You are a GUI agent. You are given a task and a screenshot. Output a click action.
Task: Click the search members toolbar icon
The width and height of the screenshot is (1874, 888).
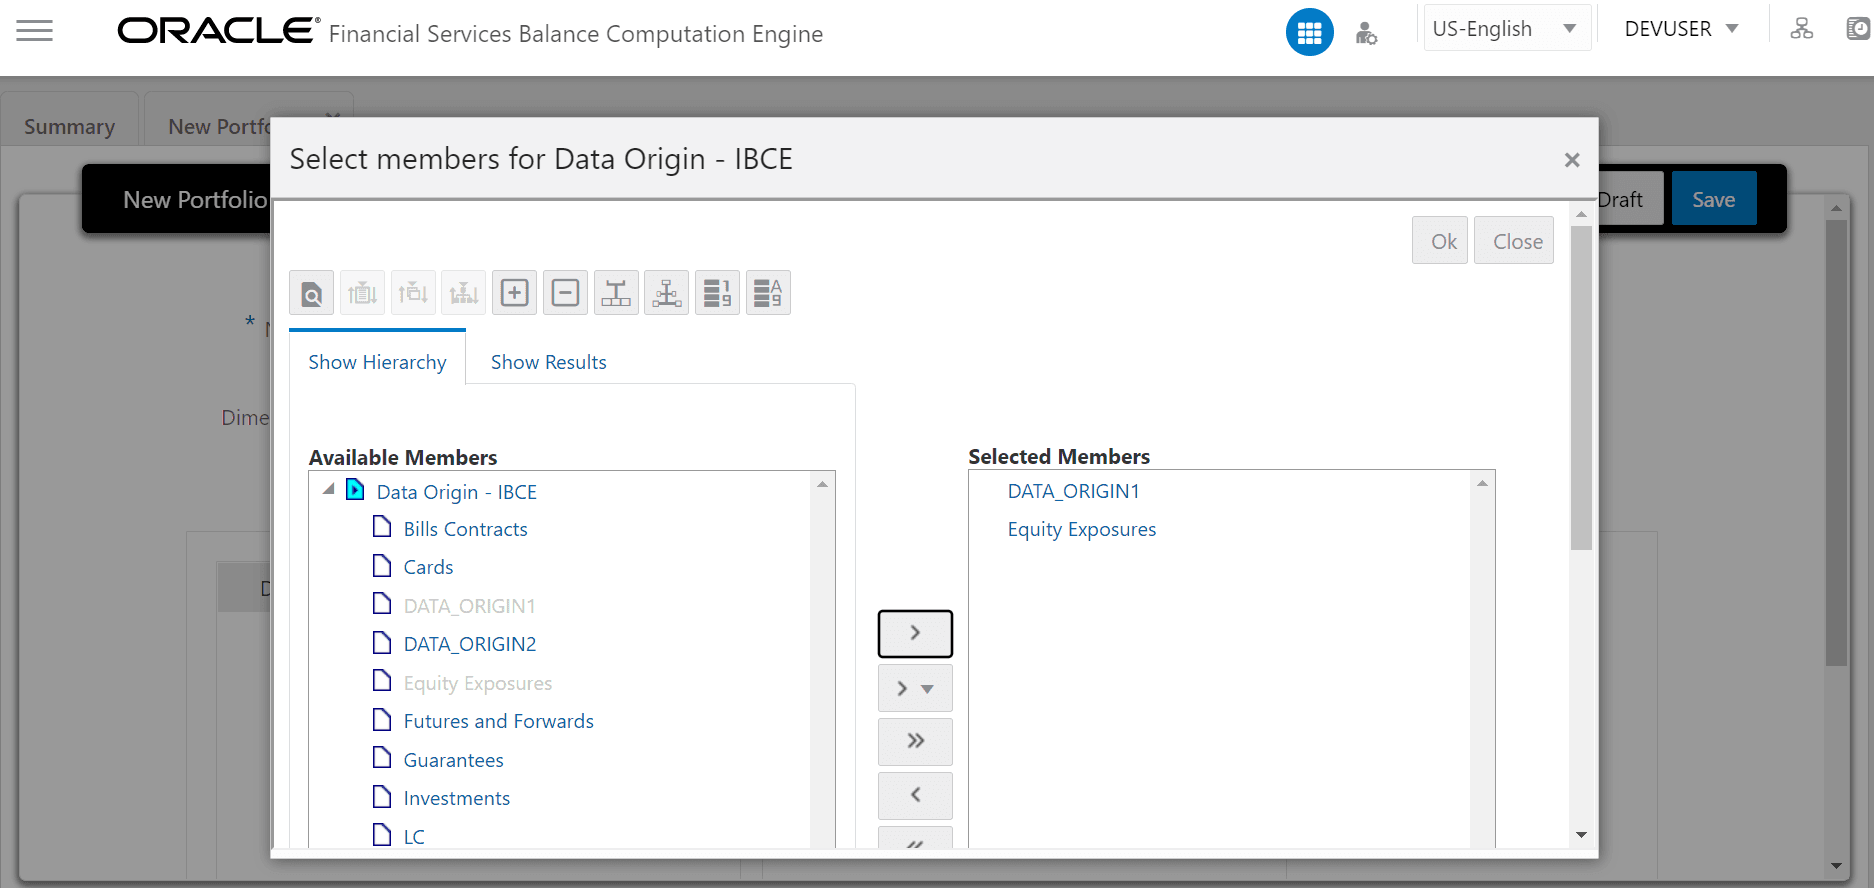[x=311, y=293]
